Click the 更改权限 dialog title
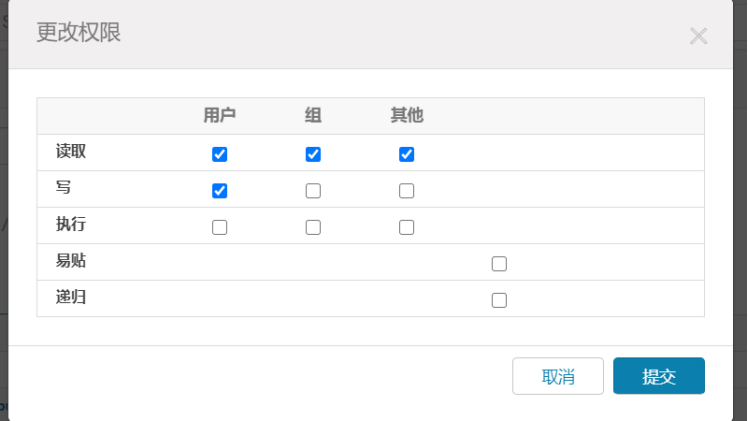Viewport: 748px width, 421px height. 79,32
